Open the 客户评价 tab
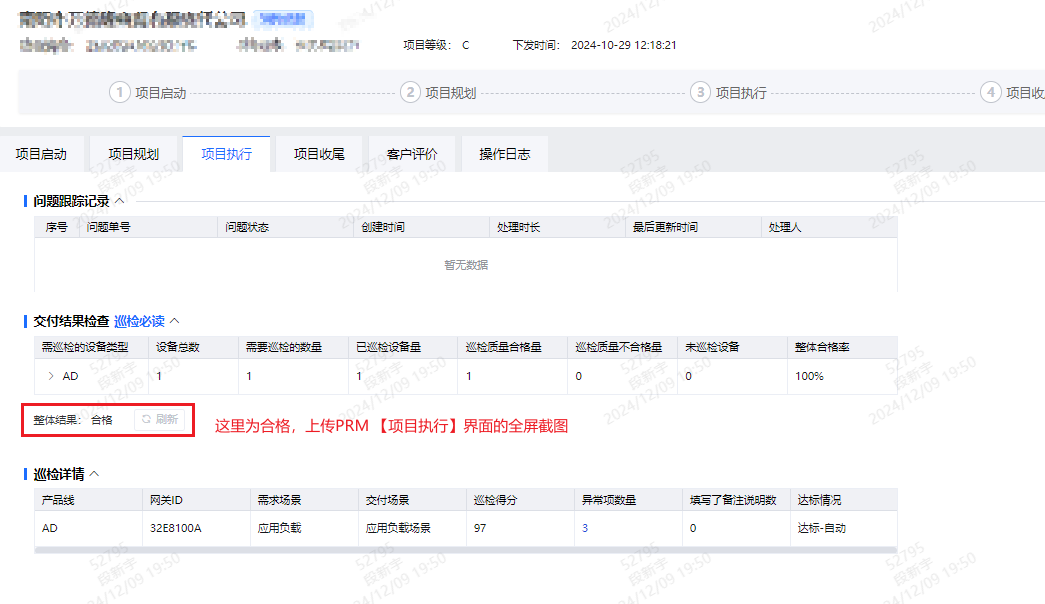Screen dimensions: 1045x604 click(412, 154)
